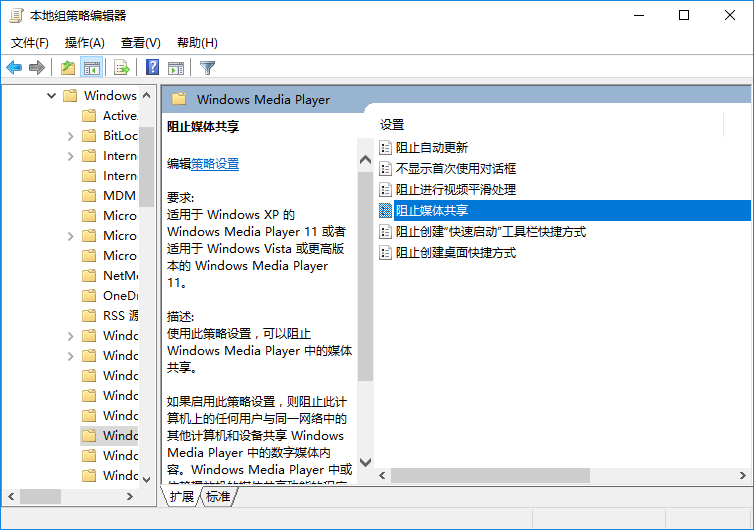Click the Forward arrow toolbar icon

[x=37, y=68]
